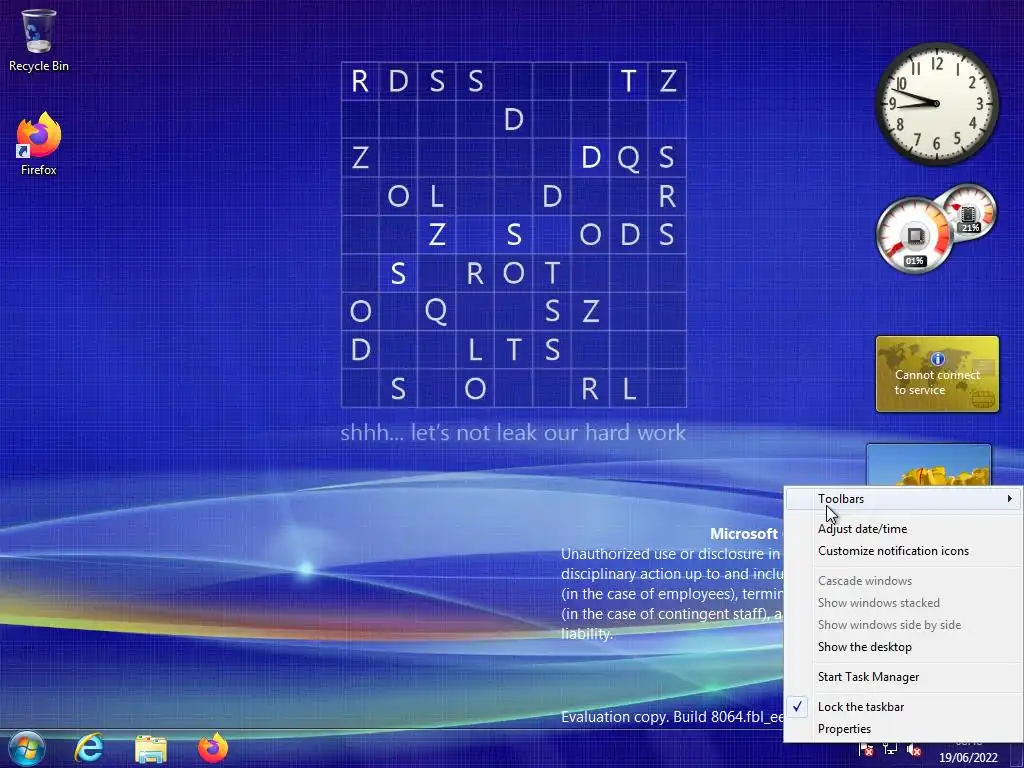Click the info icon on the gold gadget
1024x768 pixels.
click(938, 359)
